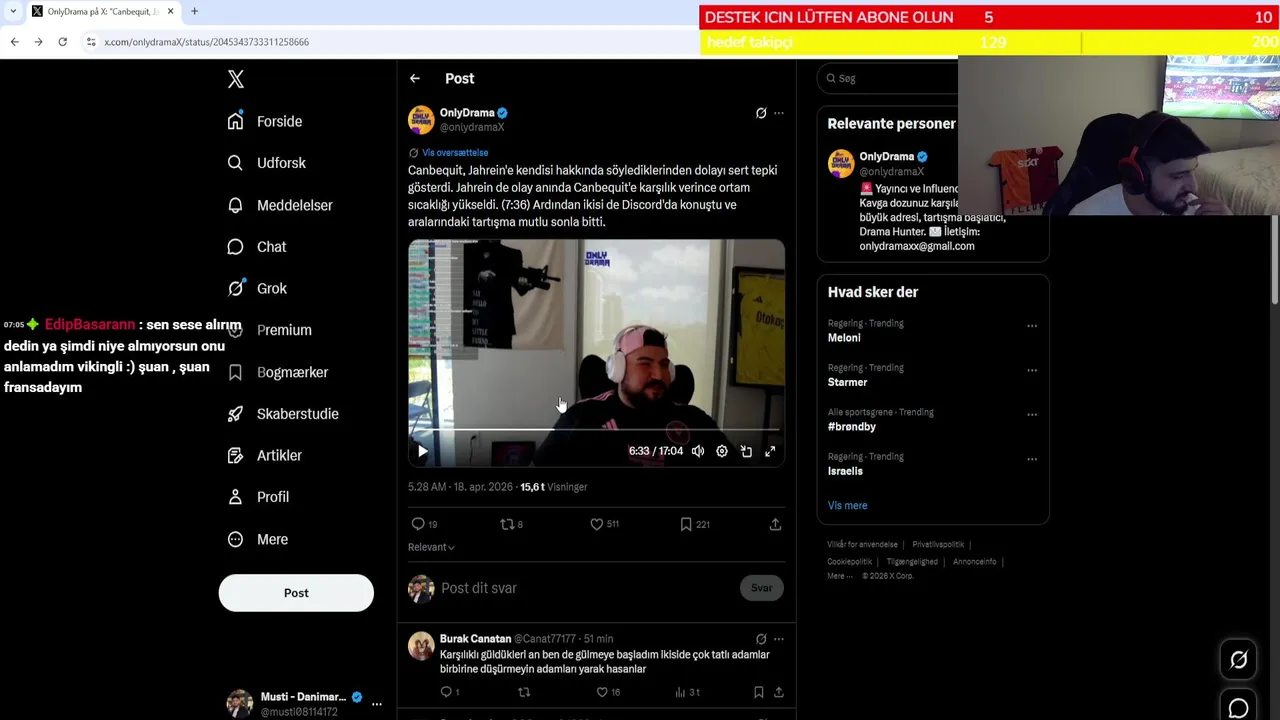
Task: Play the video in the post
Action: 422,451
